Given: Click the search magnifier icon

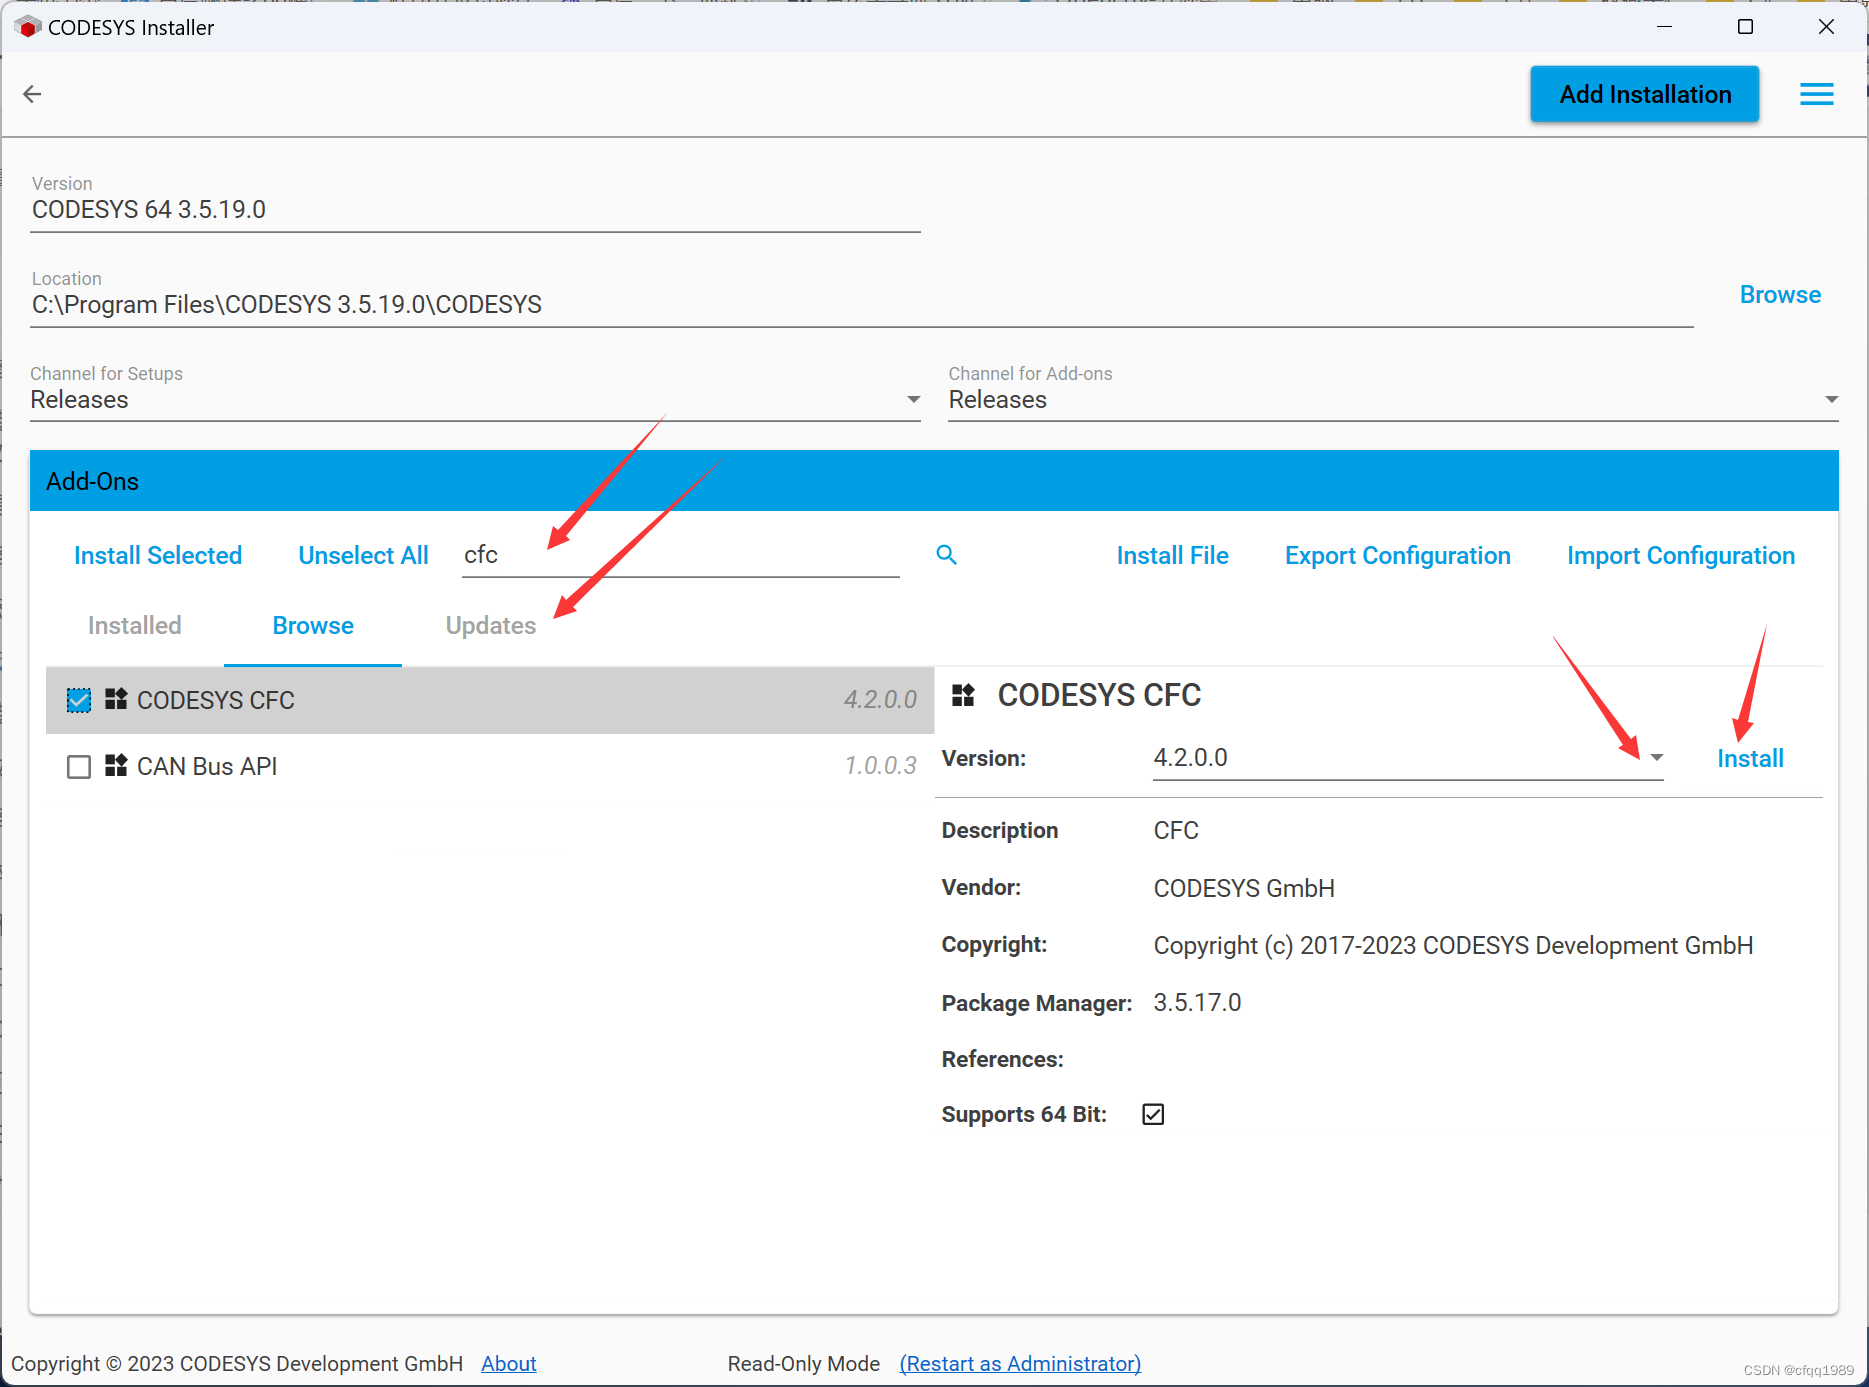Looking at the screenshot, I should 946,555.
